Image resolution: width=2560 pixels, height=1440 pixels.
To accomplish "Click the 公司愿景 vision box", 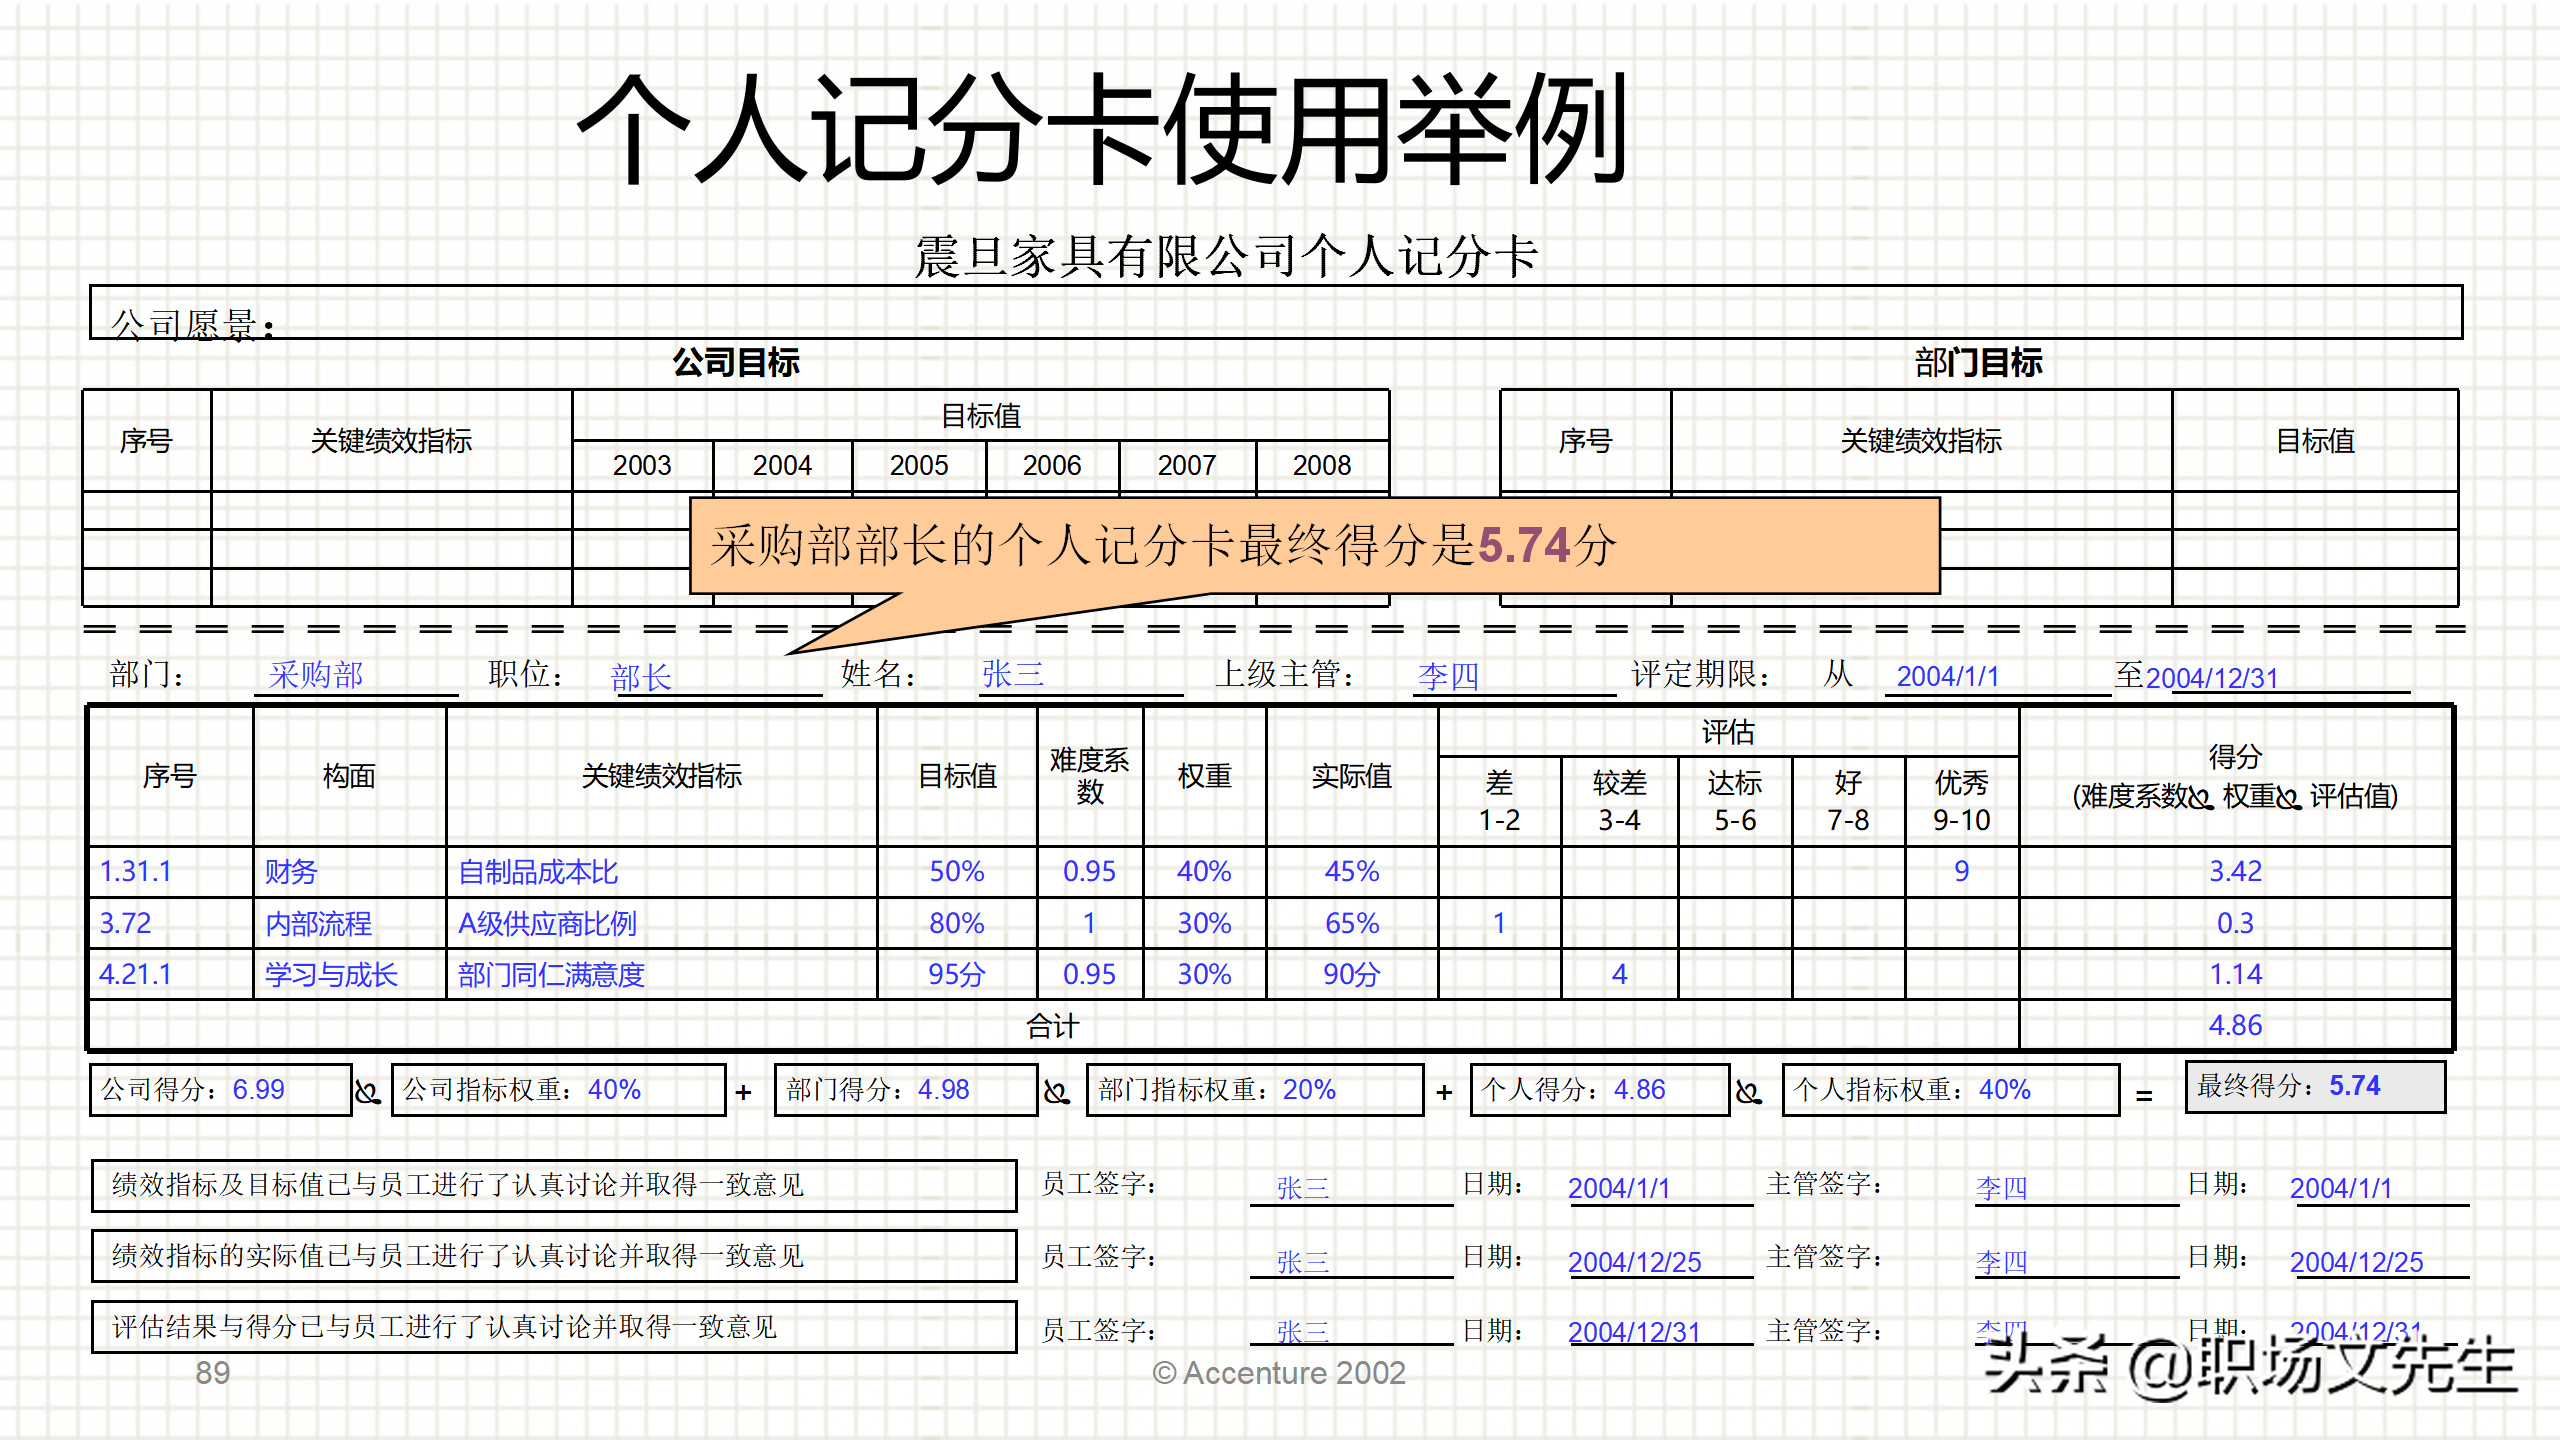I will click(1275, 313).
